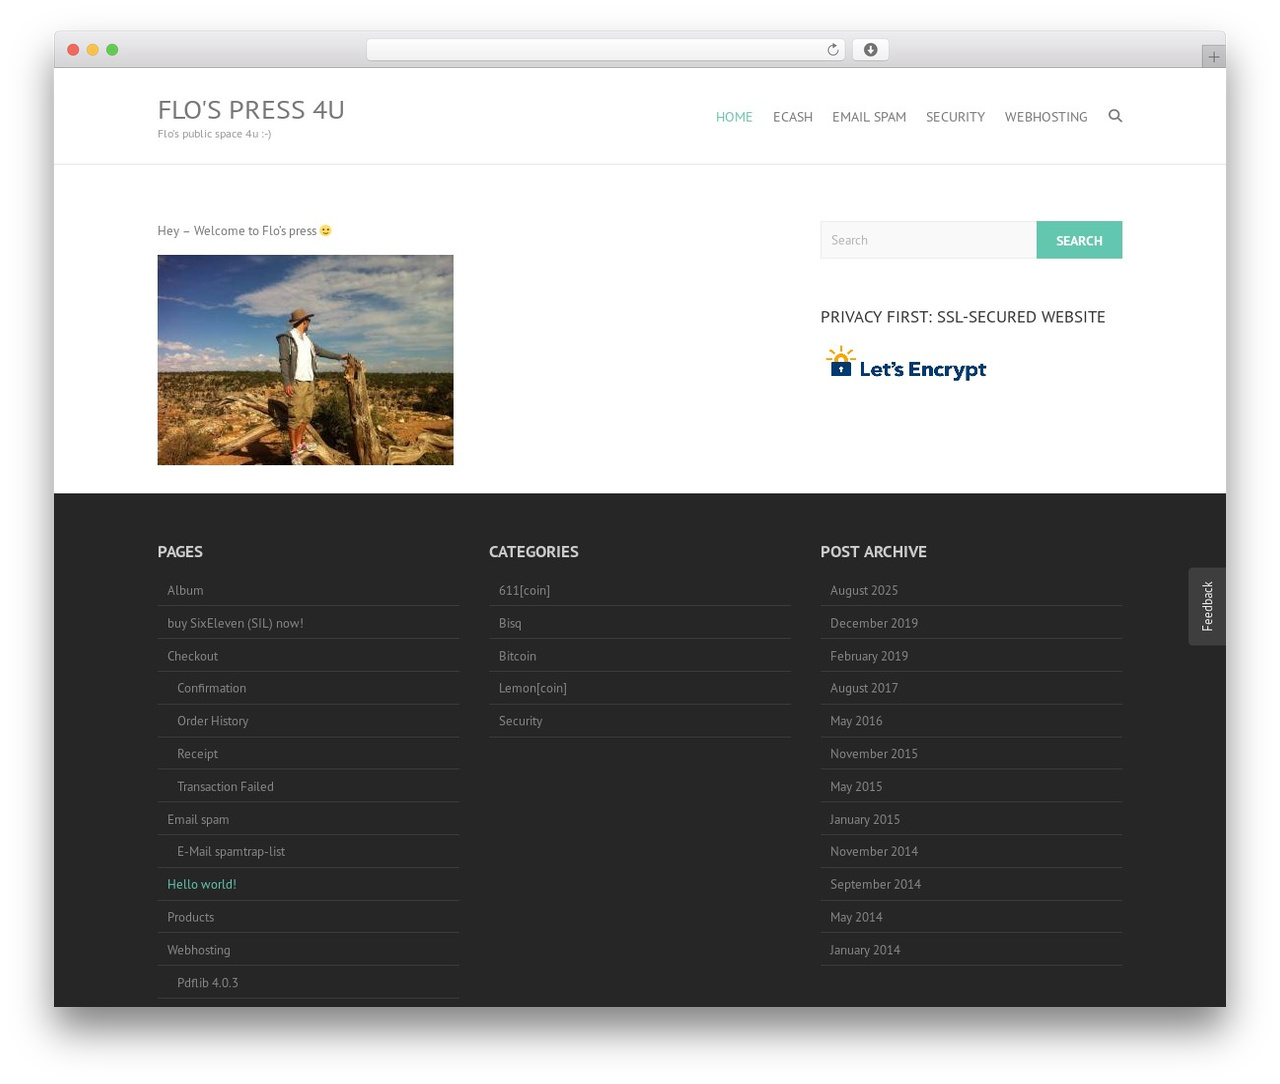Open E-Mail spamtrap-list link
This screenshot has width=1280, height=1084.
point(231,852)
